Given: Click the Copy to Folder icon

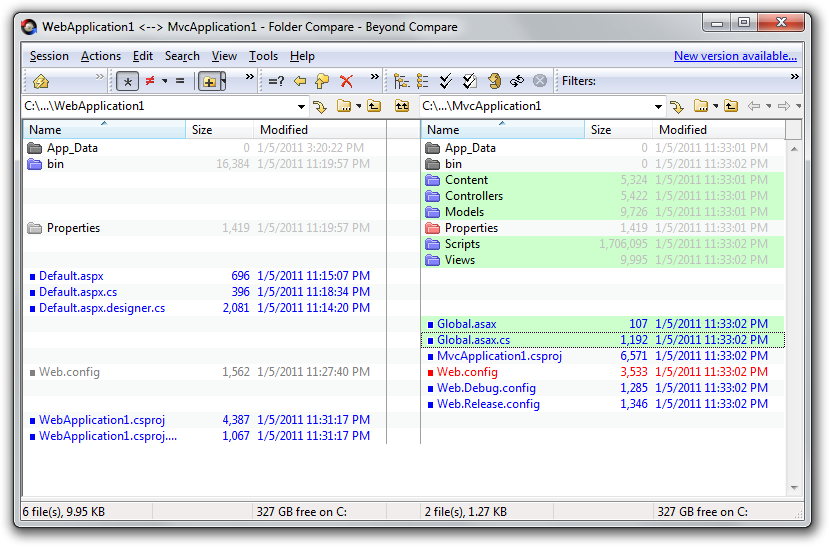Looking at the screenshot, I should (x=322, y=81).
